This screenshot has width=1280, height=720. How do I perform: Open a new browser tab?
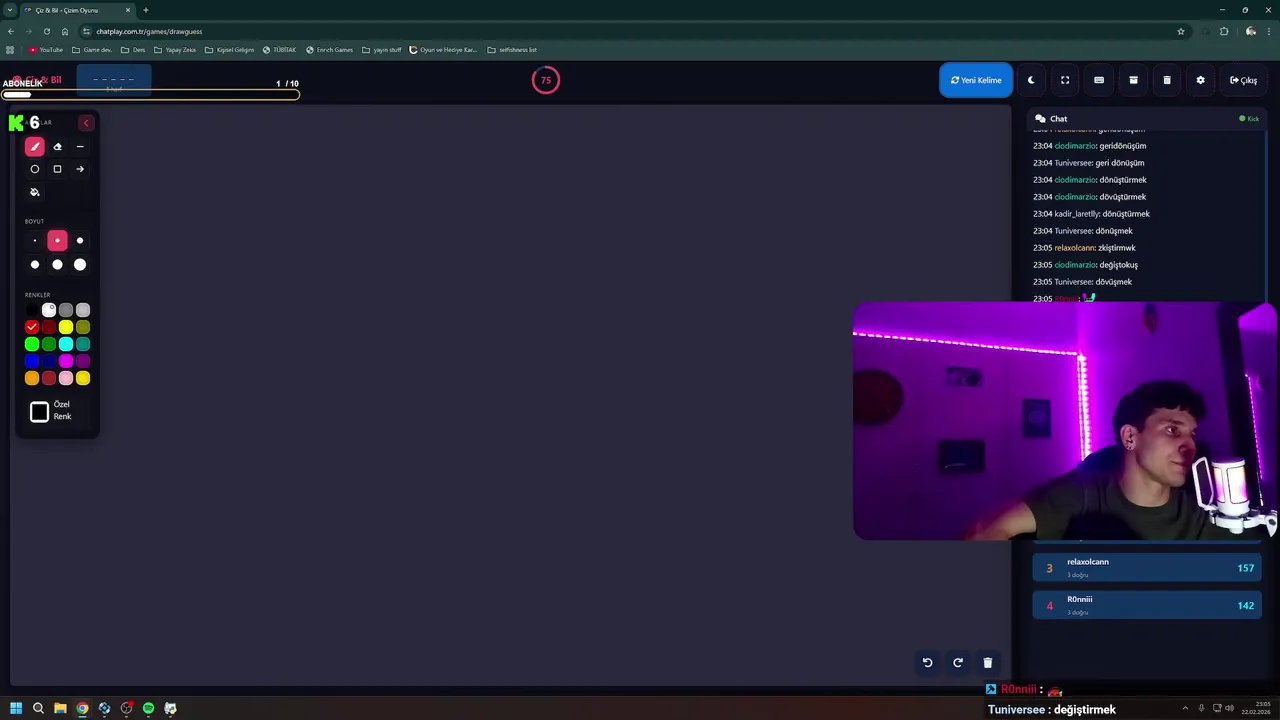point(146,10)
